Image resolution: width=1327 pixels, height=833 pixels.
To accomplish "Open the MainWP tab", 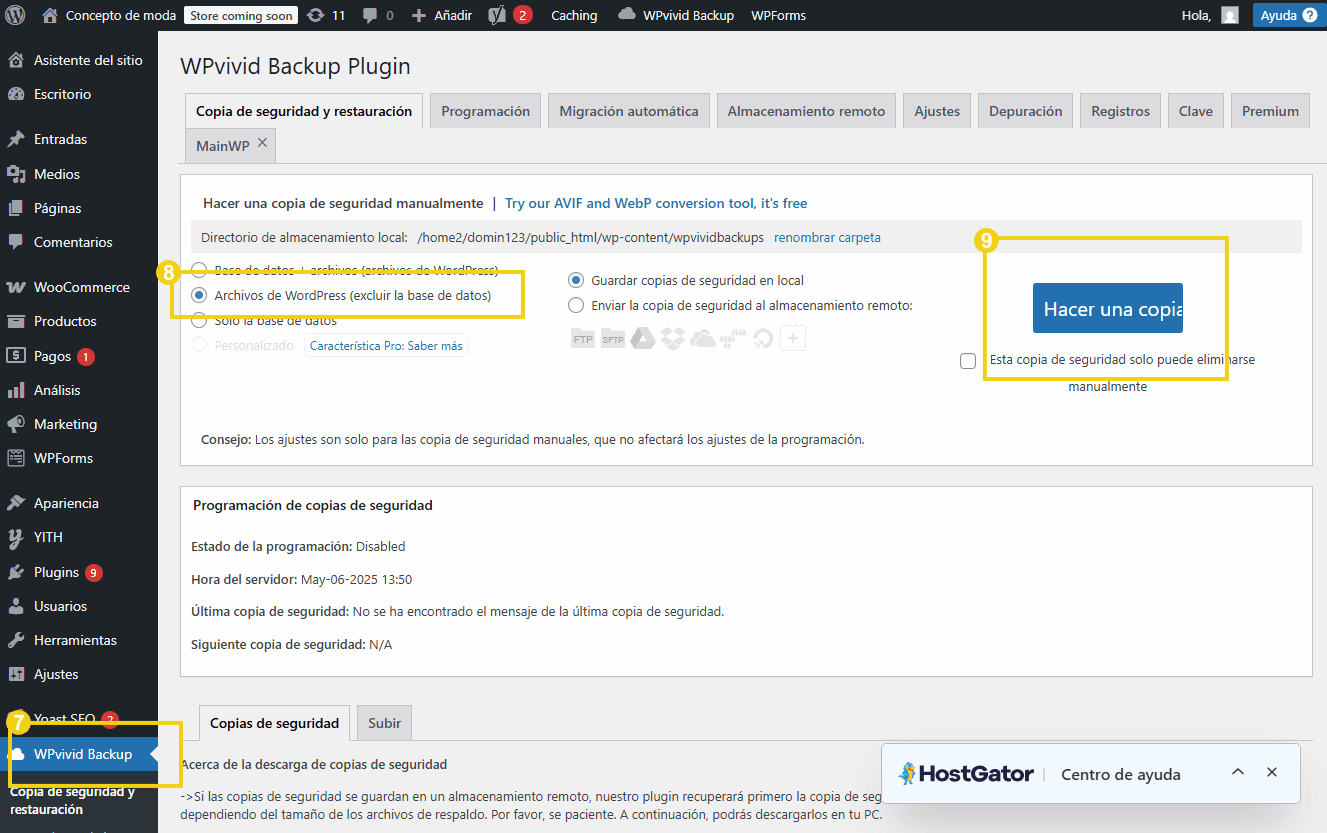I will (223, 145).
